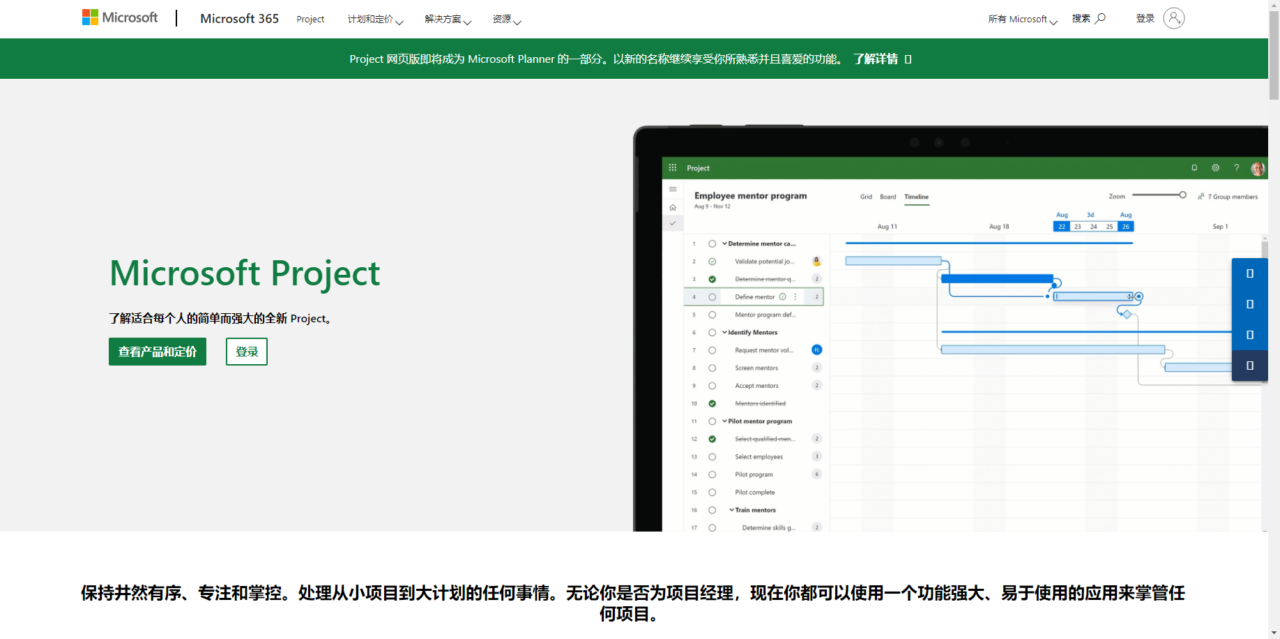Select the Determine skills g... task name
This screenshot has height=639, width=1280.
click(769, 527)
